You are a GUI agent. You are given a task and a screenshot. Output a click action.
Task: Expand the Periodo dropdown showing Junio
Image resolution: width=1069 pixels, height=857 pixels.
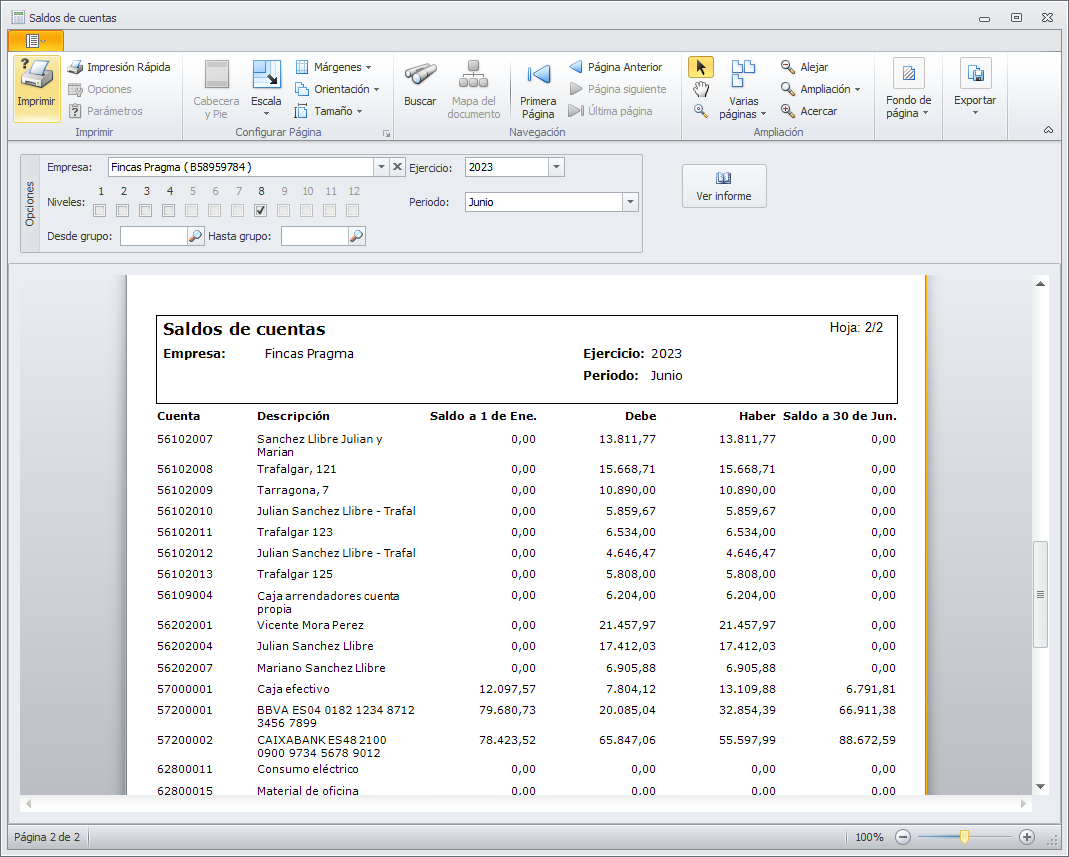click(630, 202)
